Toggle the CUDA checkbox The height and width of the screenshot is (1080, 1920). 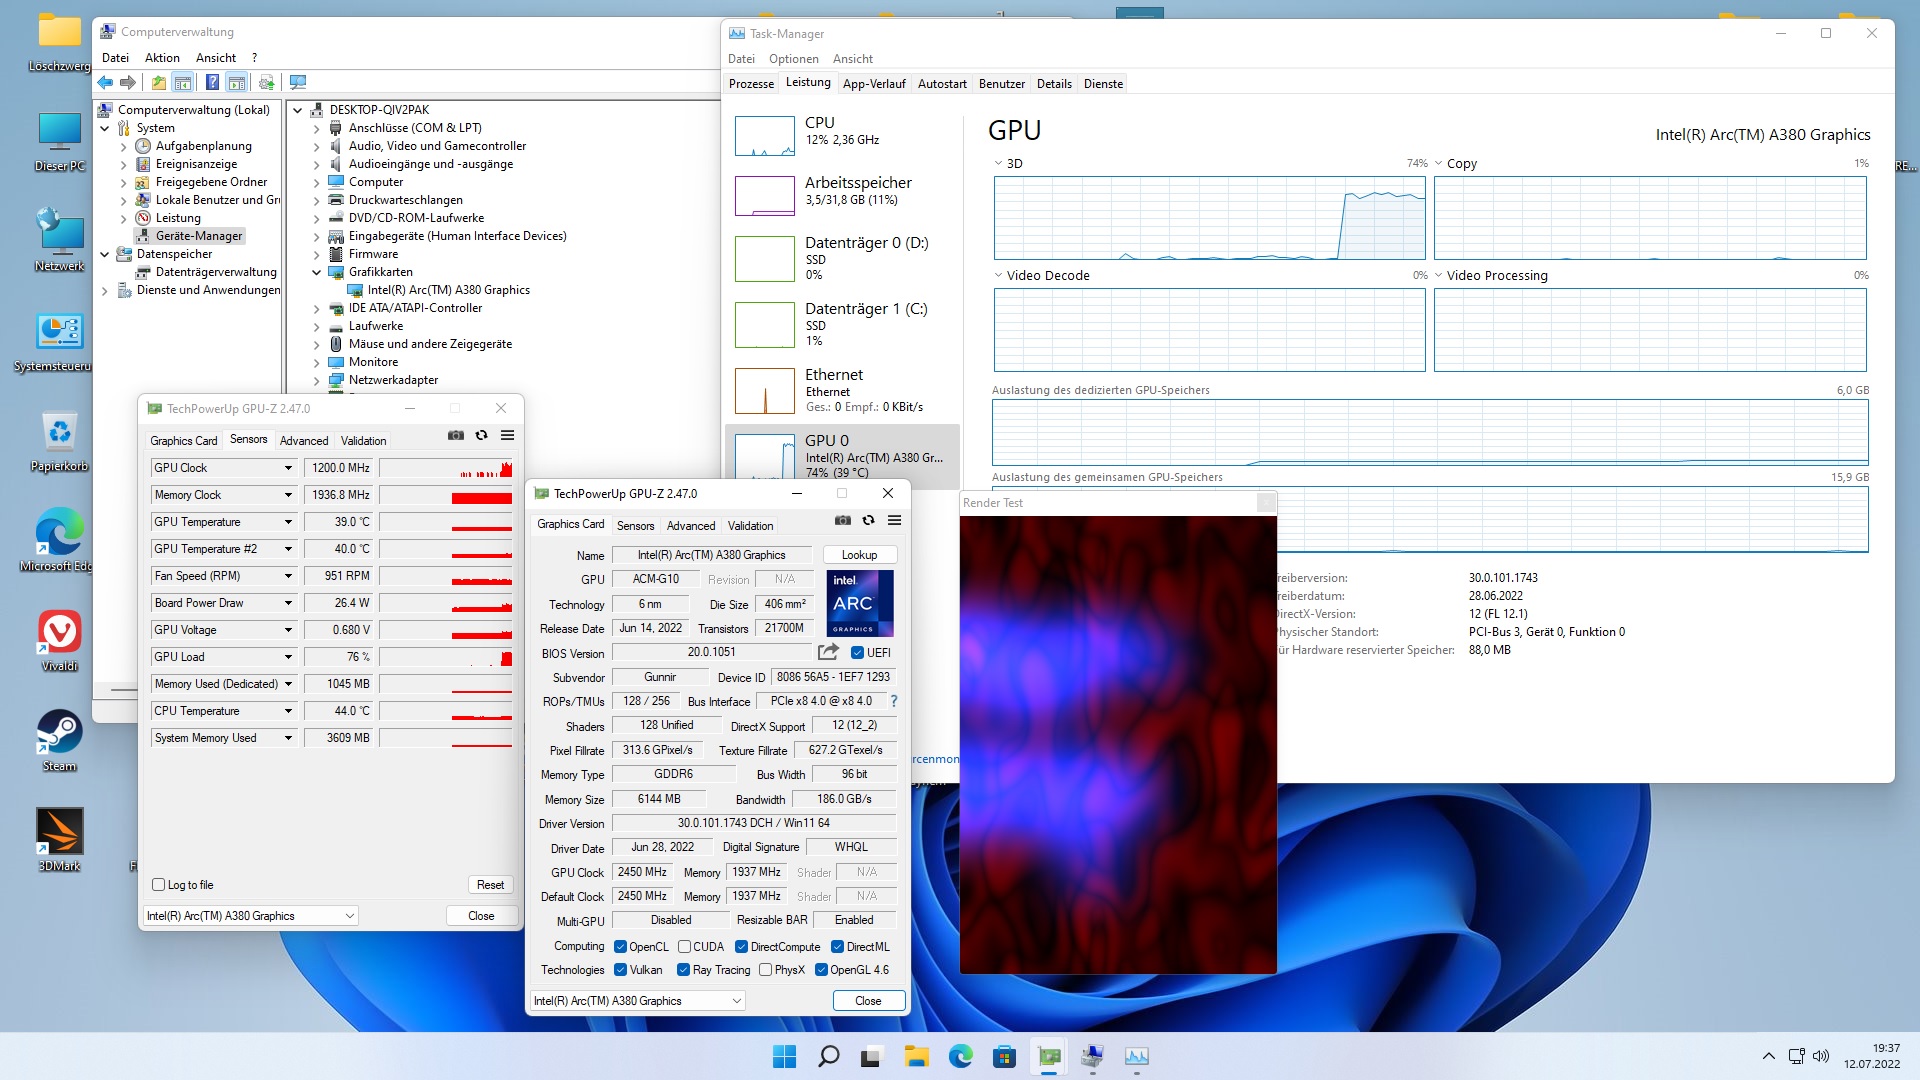click(x=684, y=947)
